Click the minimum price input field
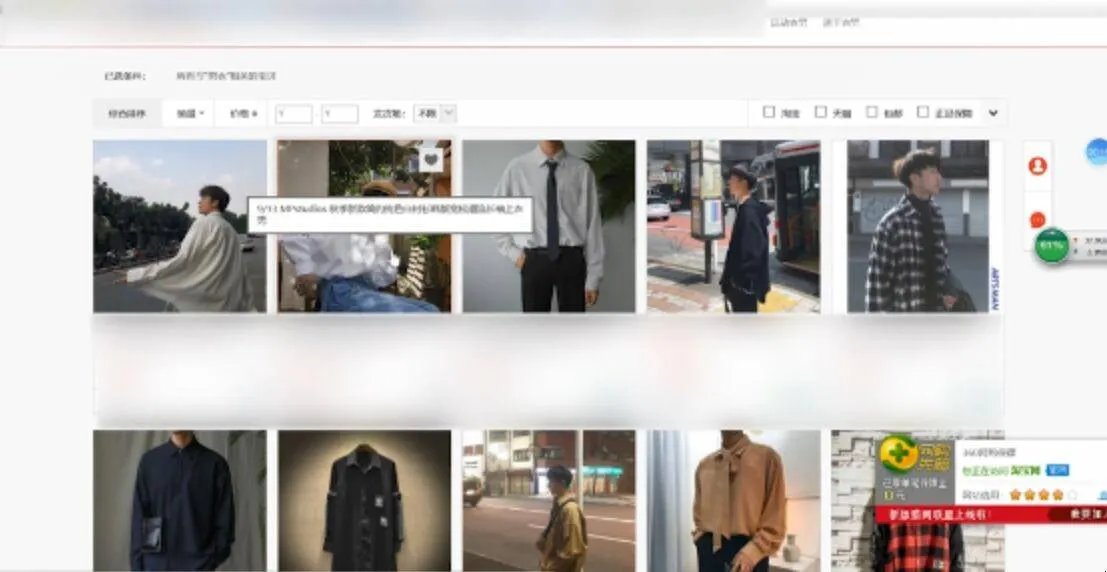 294,114
